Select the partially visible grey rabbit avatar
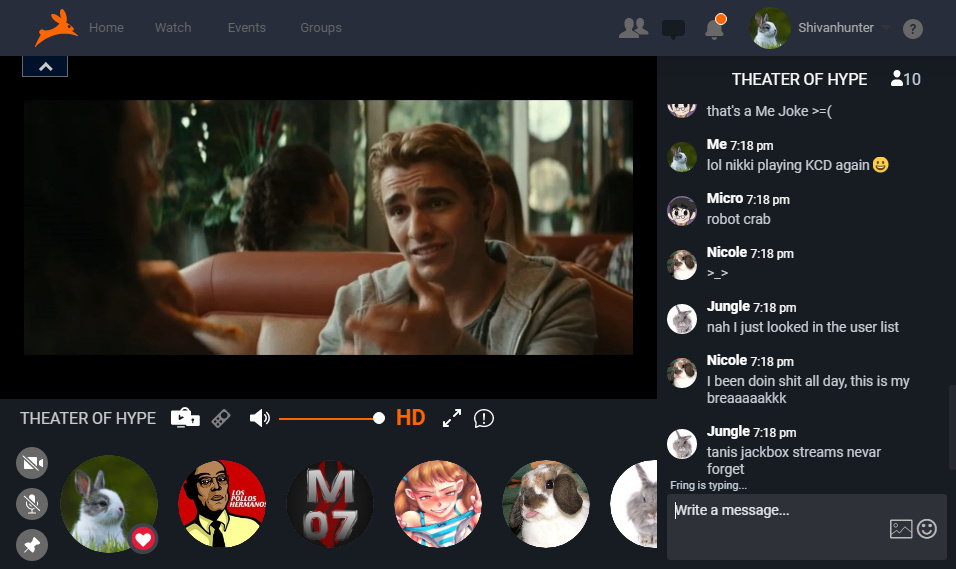This screenshot has width=956, height=569. 634,504
